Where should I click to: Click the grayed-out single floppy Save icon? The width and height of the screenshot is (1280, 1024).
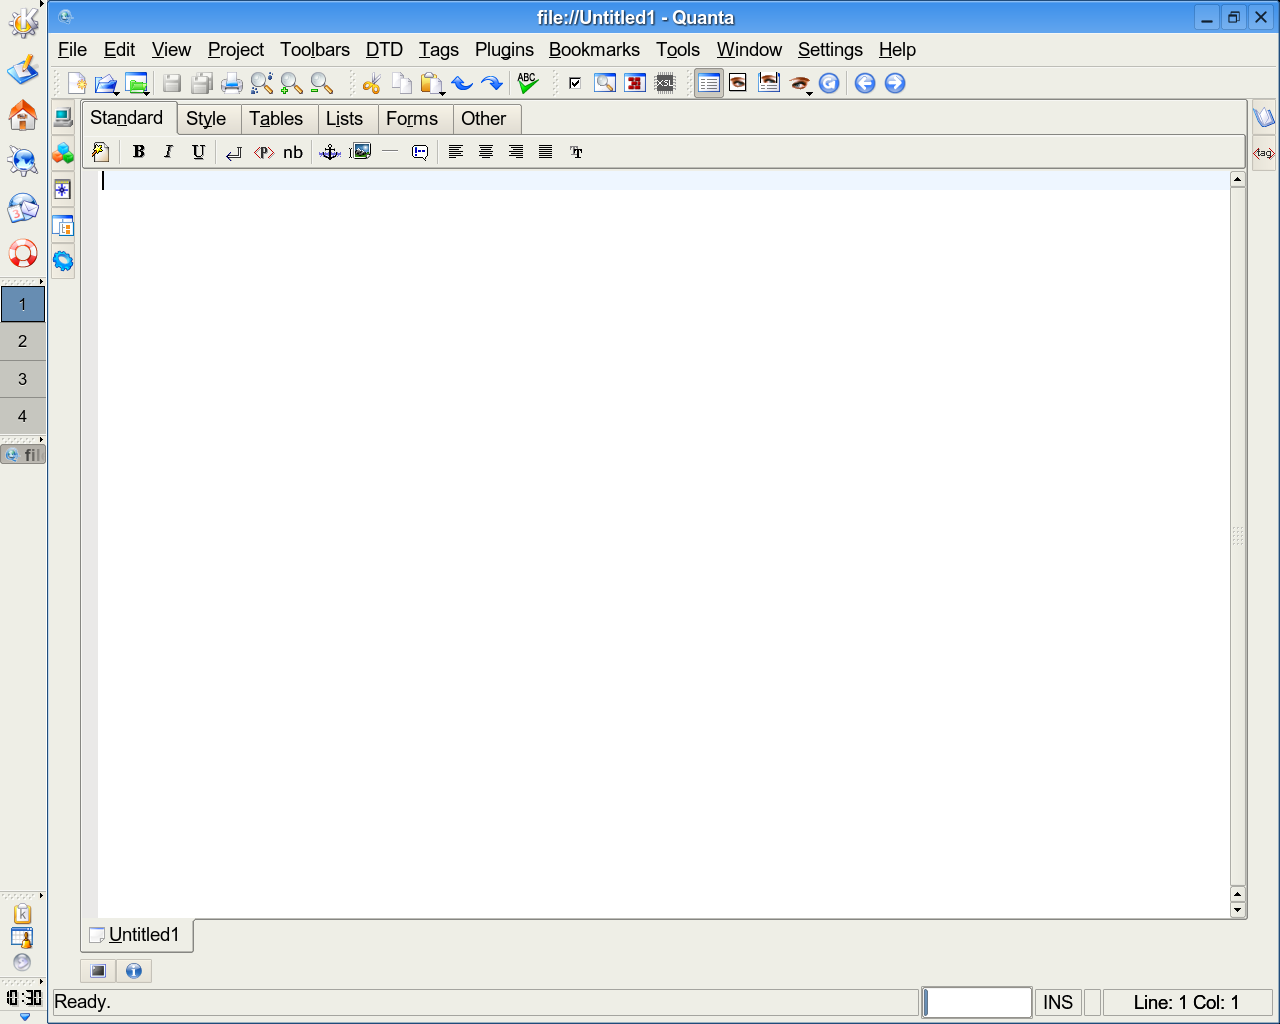pyautogui.click(x=172, y=83)
